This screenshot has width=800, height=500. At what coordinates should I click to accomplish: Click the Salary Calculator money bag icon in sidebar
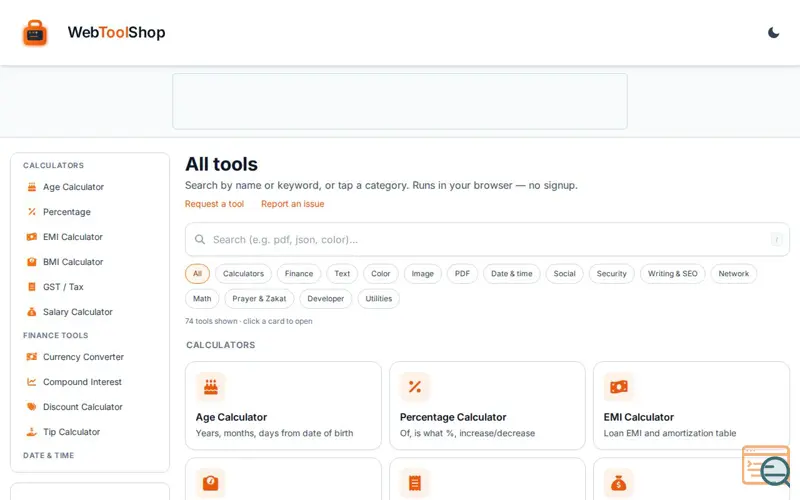tap(32, 312)
